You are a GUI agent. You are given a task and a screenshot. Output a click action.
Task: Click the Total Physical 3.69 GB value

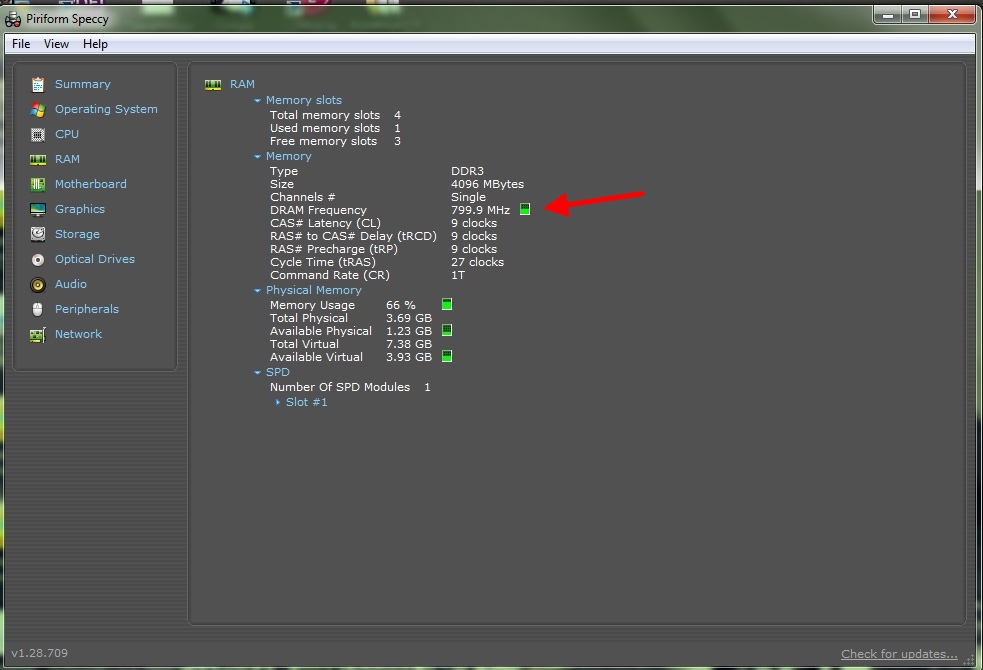pos(409,318)
